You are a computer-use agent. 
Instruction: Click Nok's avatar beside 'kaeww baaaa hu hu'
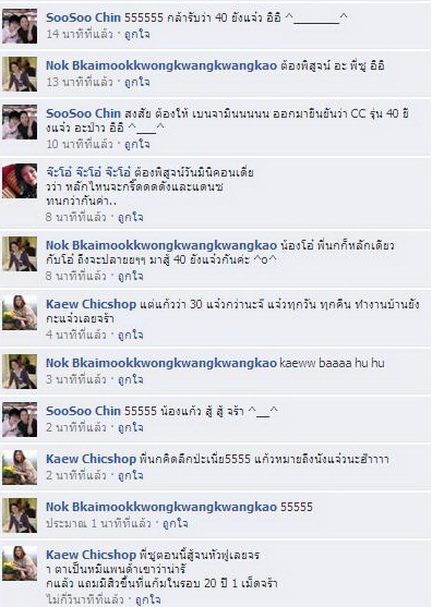coord(20,371)
